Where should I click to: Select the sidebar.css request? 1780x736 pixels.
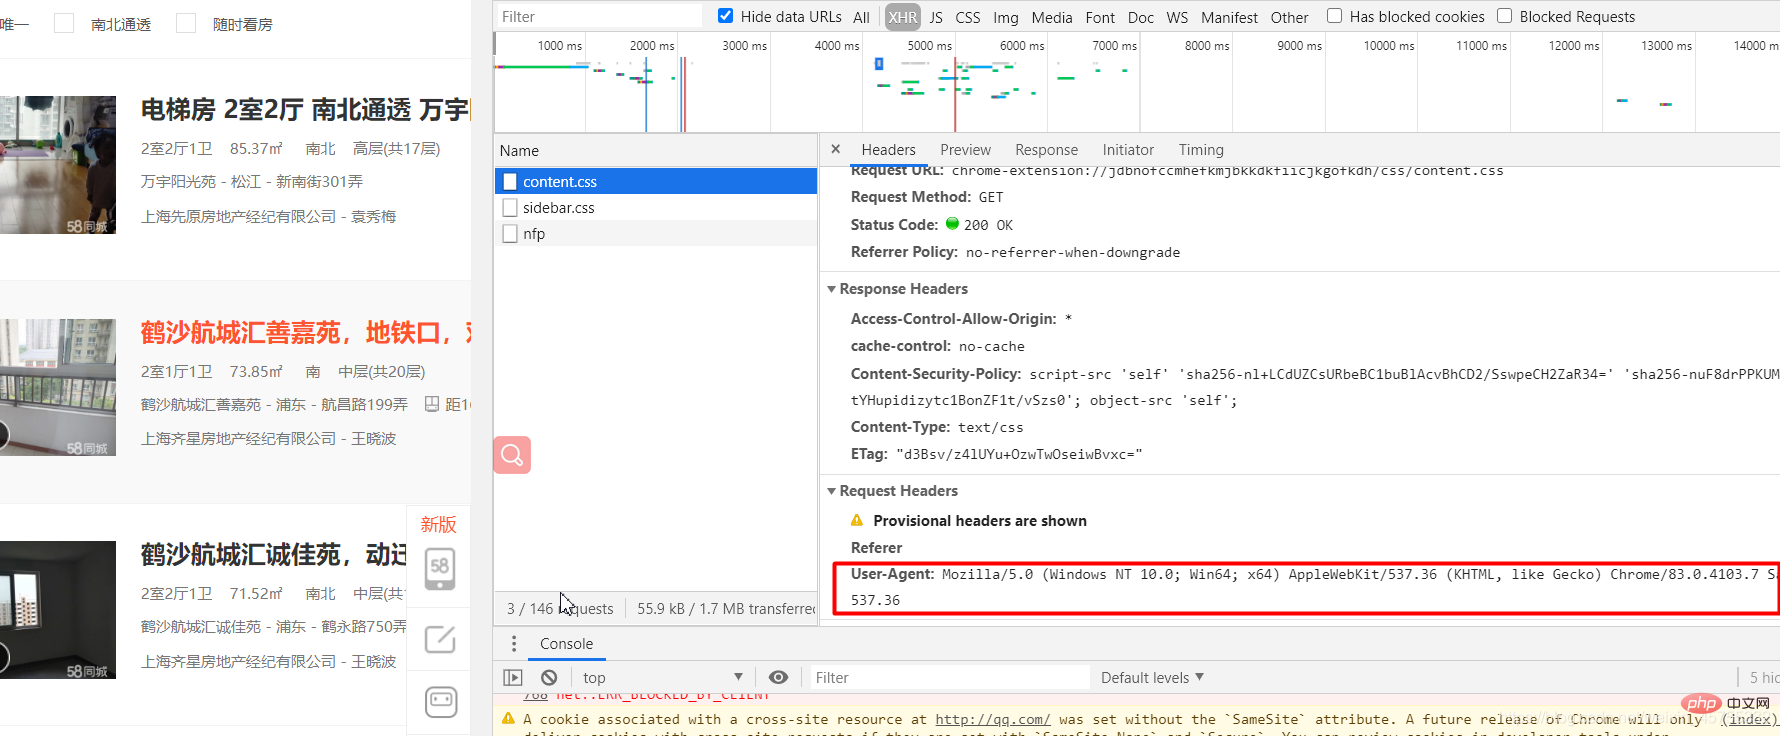[558, 208]
